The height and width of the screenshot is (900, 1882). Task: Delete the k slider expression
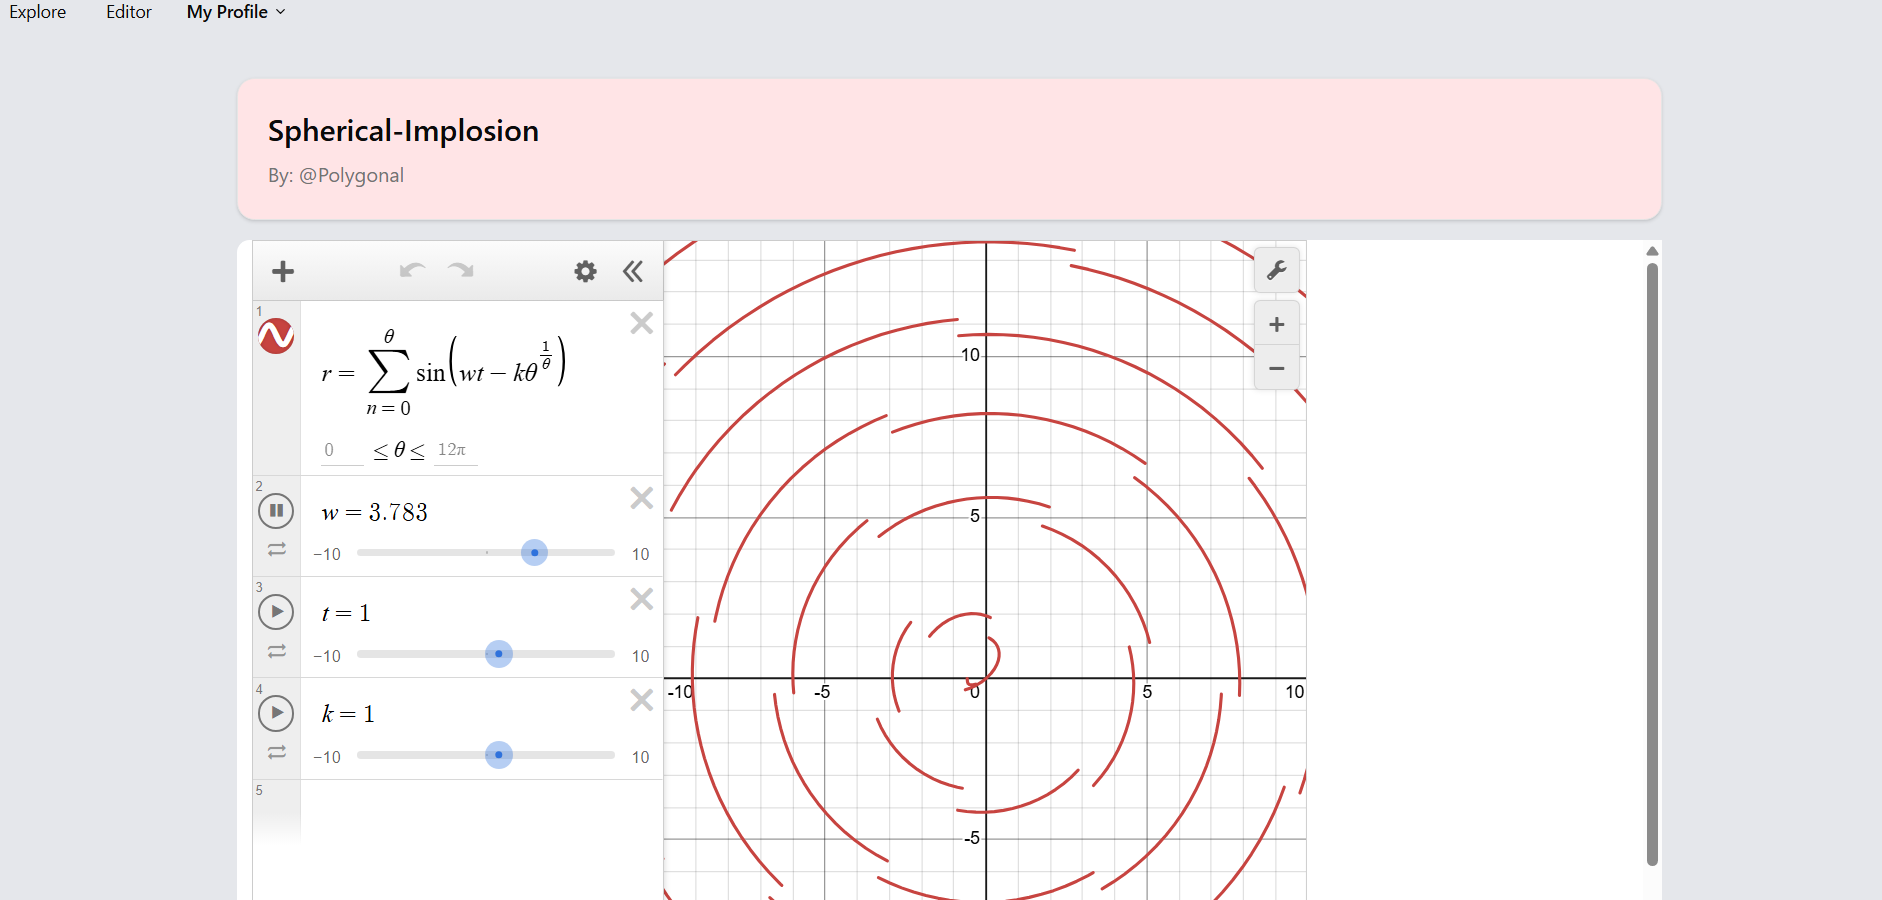[x=642, y=700]
